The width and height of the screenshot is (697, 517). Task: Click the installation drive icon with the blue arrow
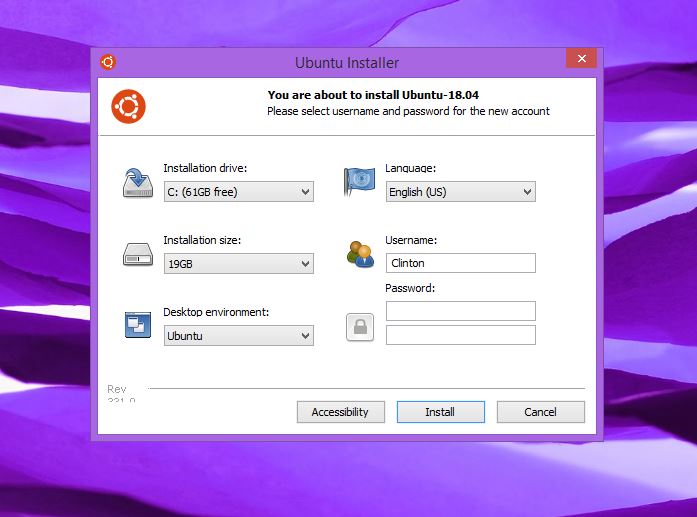[x=138, y=183]
